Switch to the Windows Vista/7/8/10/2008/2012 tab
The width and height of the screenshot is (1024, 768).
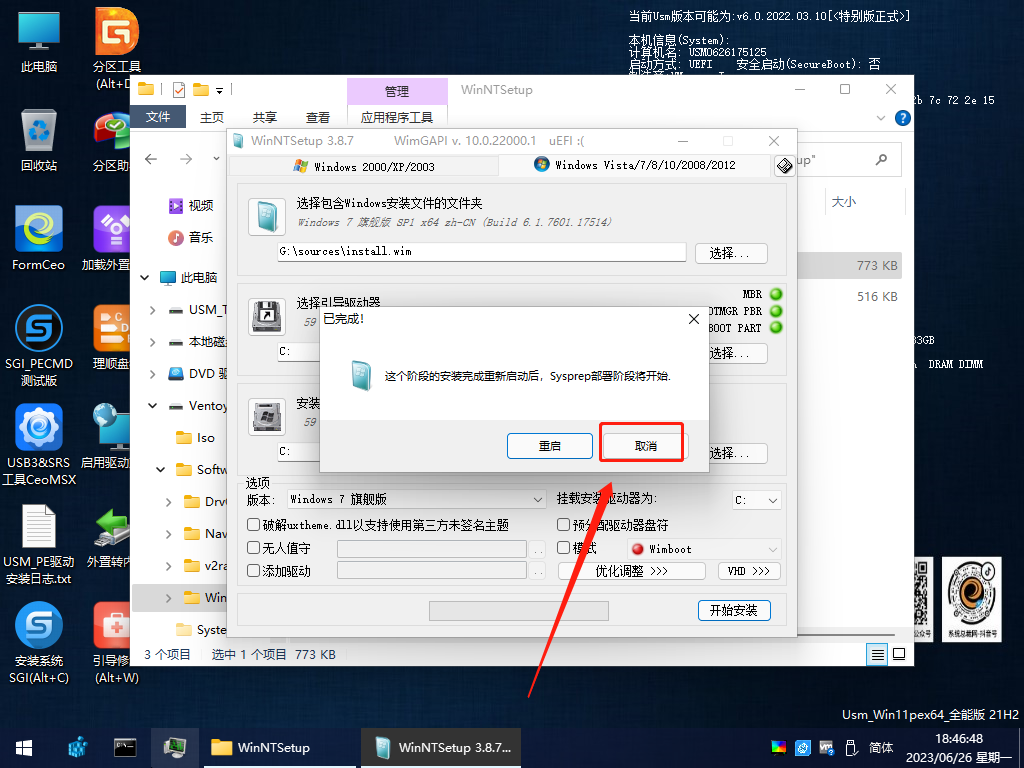[635, 165]
